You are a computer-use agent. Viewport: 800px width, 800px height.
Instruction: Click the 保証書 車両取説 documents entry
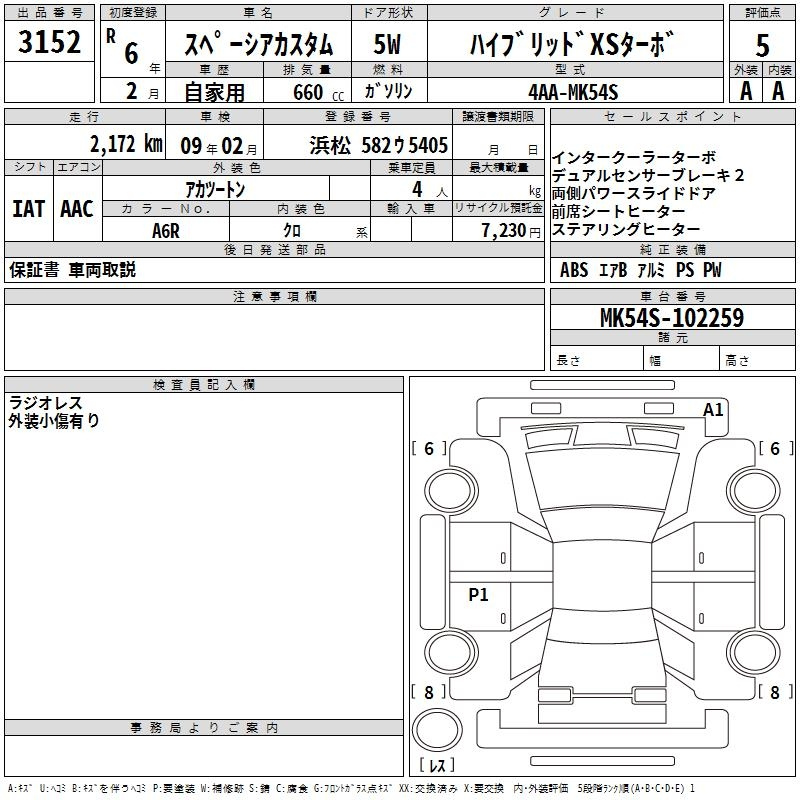coord(72,270)
